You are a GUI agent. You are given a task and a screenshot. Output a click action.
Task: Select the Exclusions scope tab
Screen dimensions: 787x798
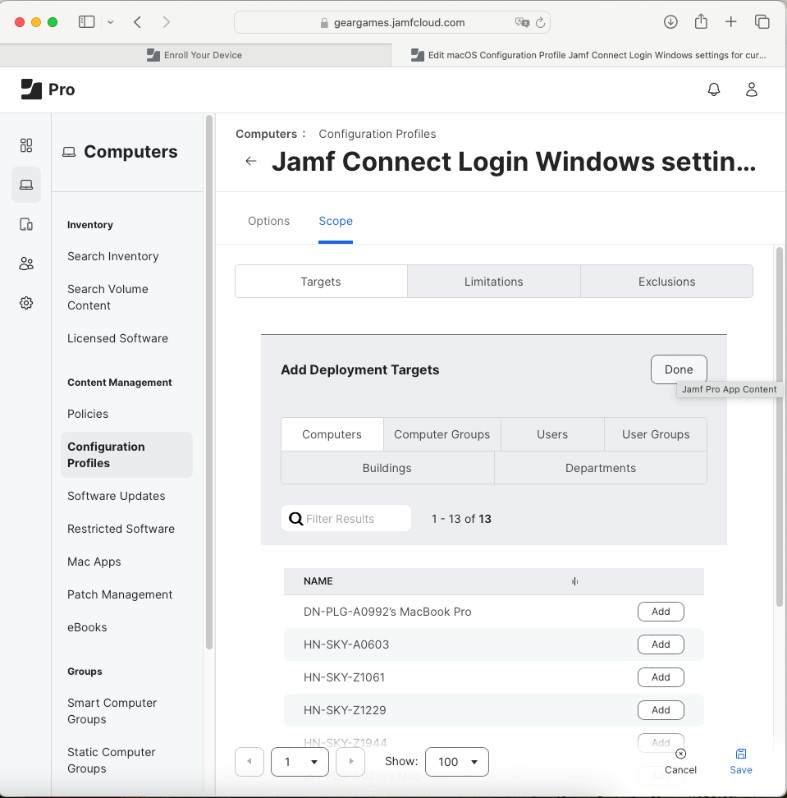click(666, 282)
